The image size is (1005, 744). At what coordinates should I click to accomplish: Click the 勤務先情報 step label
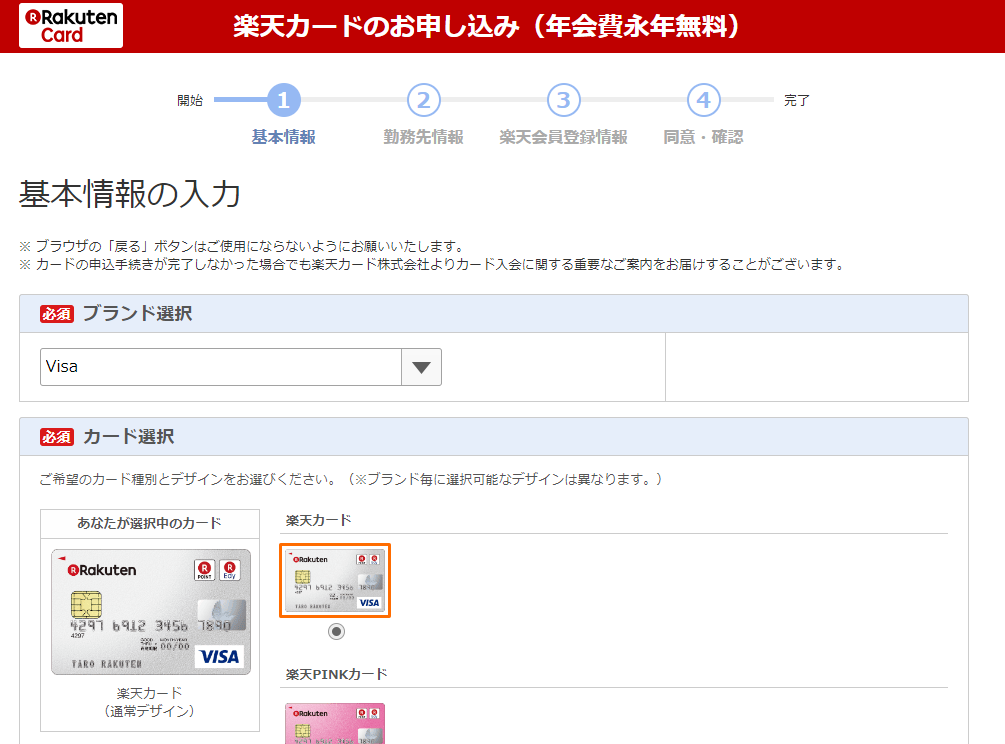click(x=424, y=137)
